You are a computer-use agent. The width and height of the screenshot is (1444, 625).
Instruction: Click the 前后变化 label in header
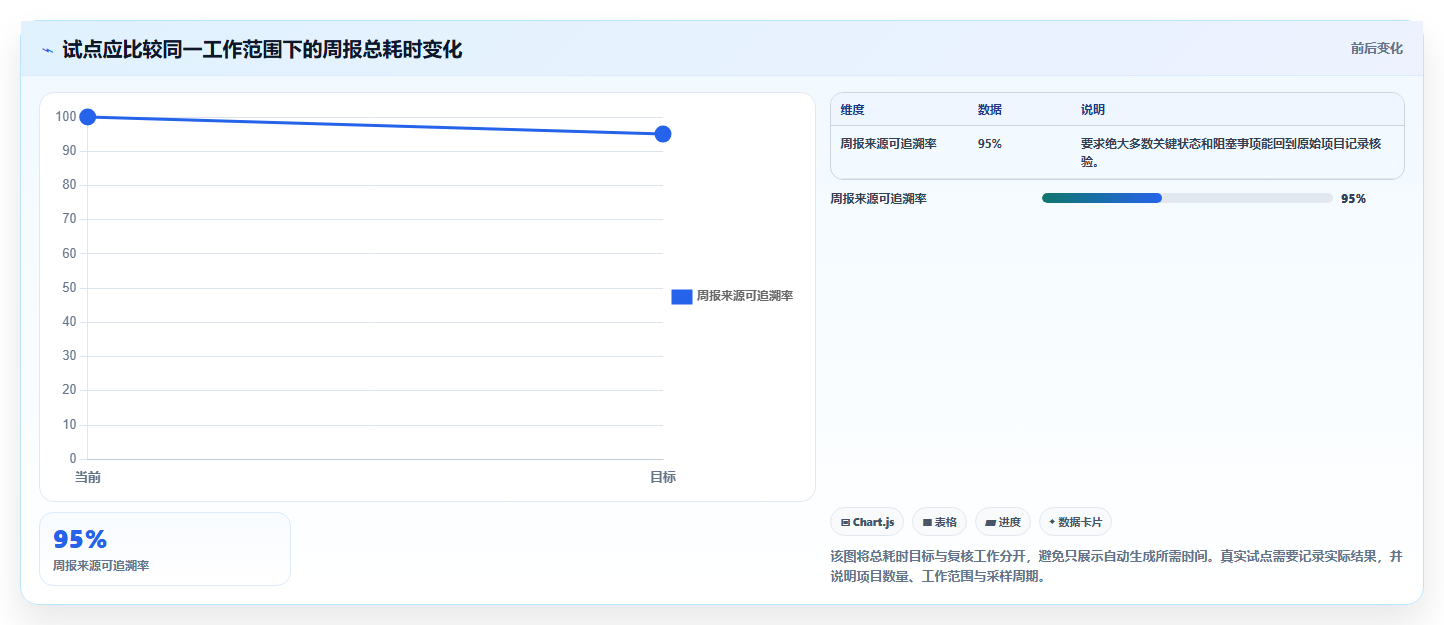pyautogui.click(x=1376, y=49)
